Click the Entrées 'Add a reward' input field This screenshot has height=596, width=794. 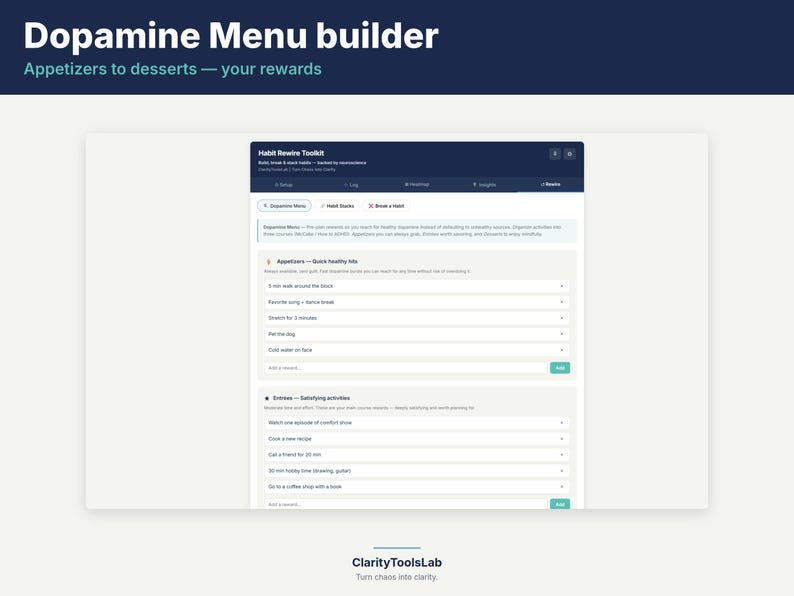click(406, 504)
